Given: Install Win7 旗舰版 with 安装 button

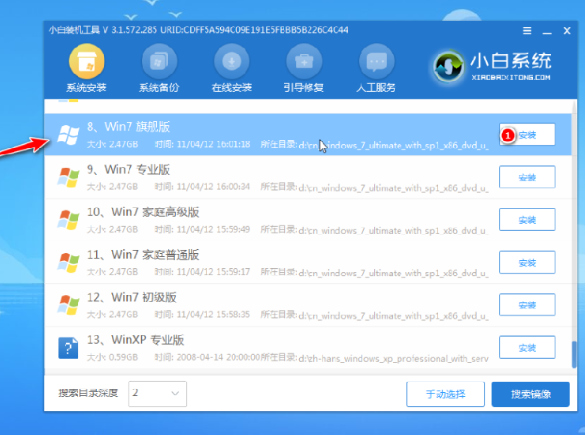Looking at the screenshot, I should pyautogui.click(x=527, y=135).
